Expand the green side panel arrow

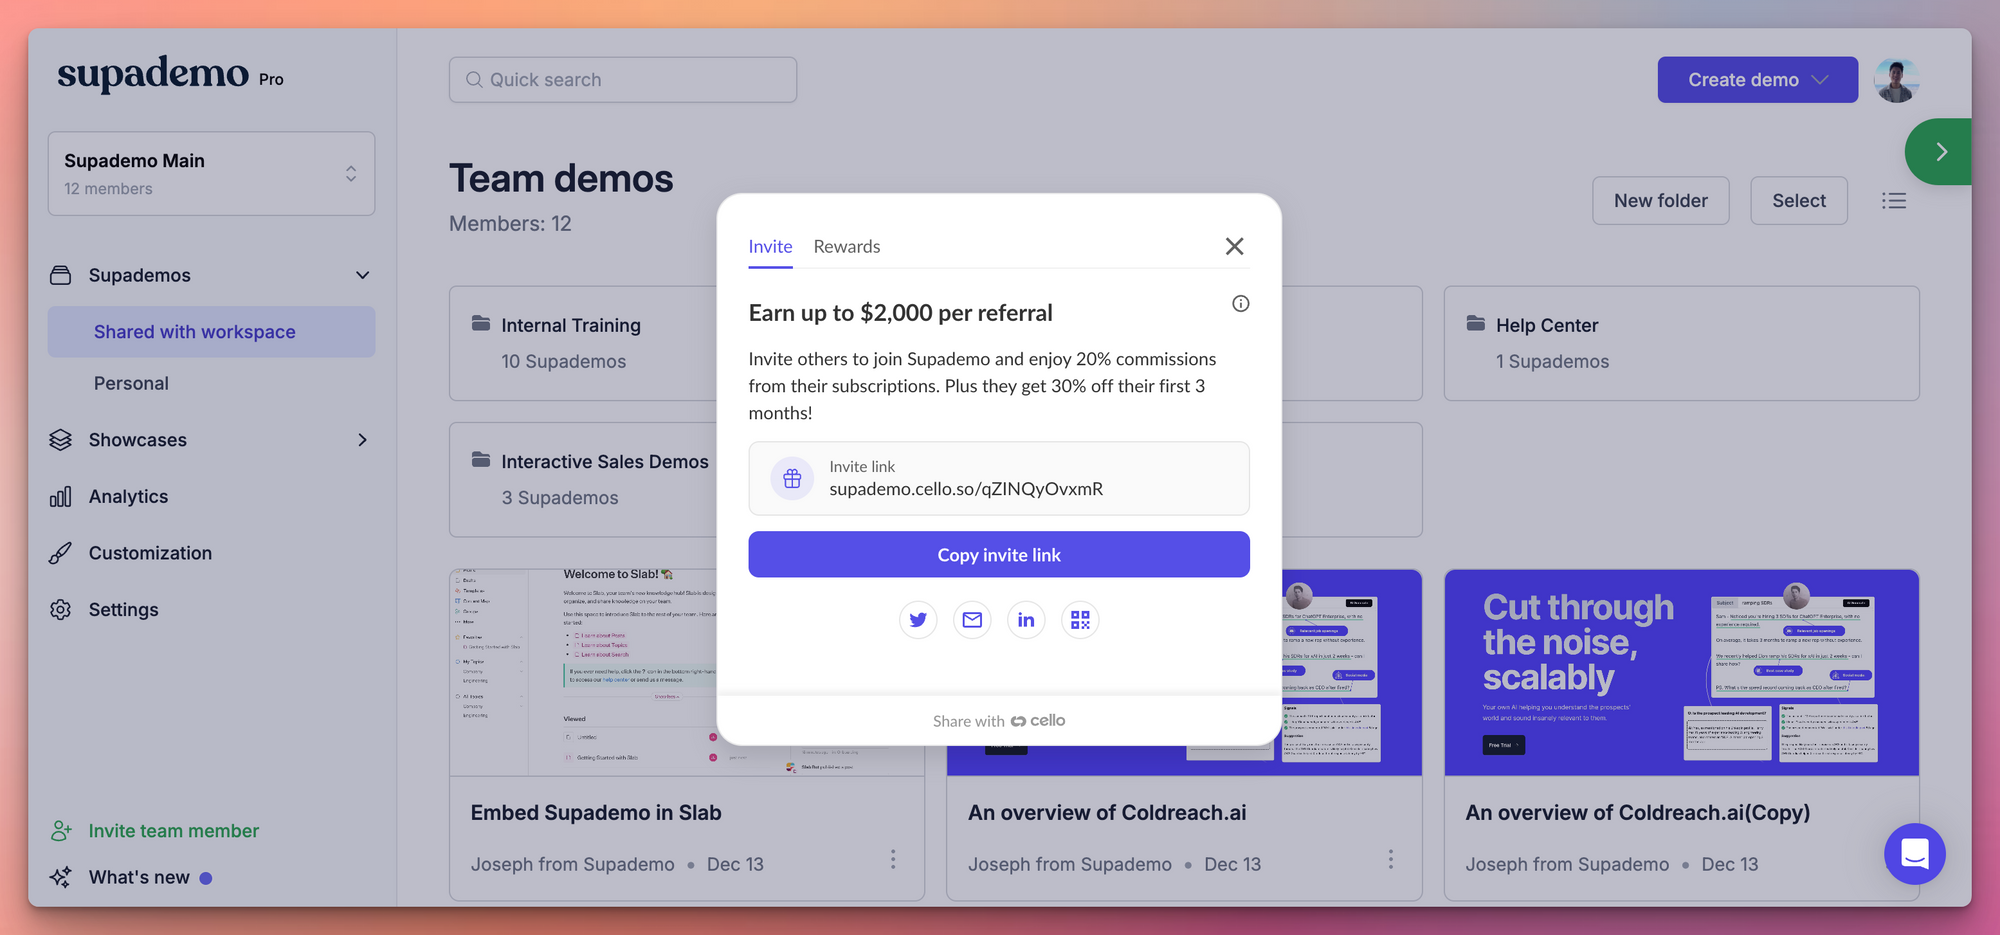point(1940,152)
